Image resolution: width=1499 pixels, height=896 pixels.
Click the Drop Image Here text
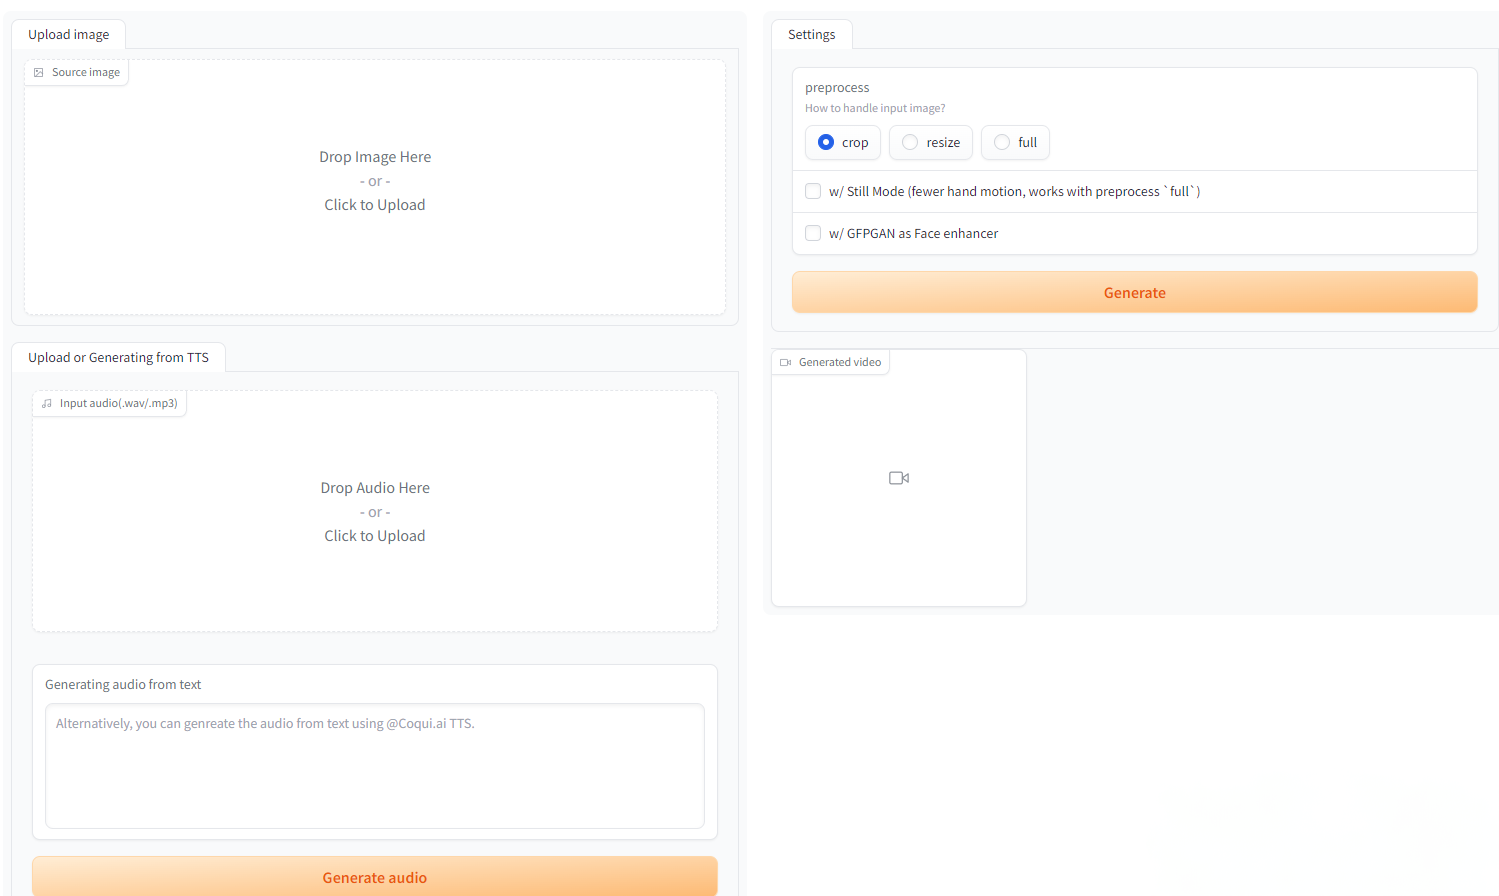pyautogui.click(x=375, y=157)
